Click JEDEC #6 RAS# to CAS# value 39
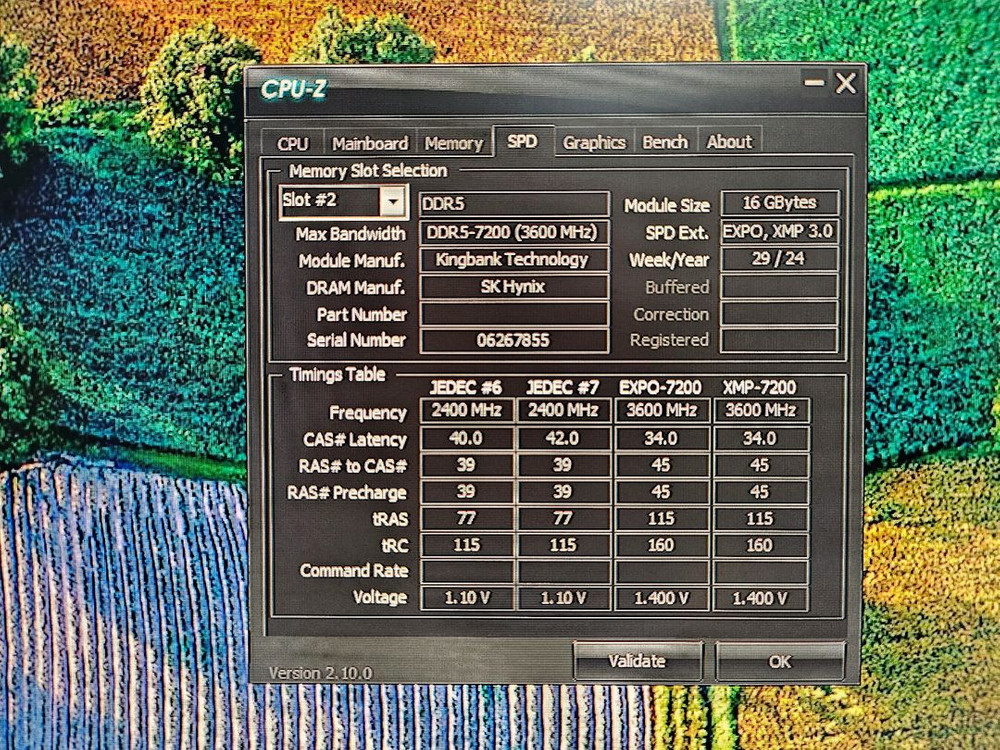This screenshot has width=1000, height=750. pyautogui.click(x=467, y=465)
